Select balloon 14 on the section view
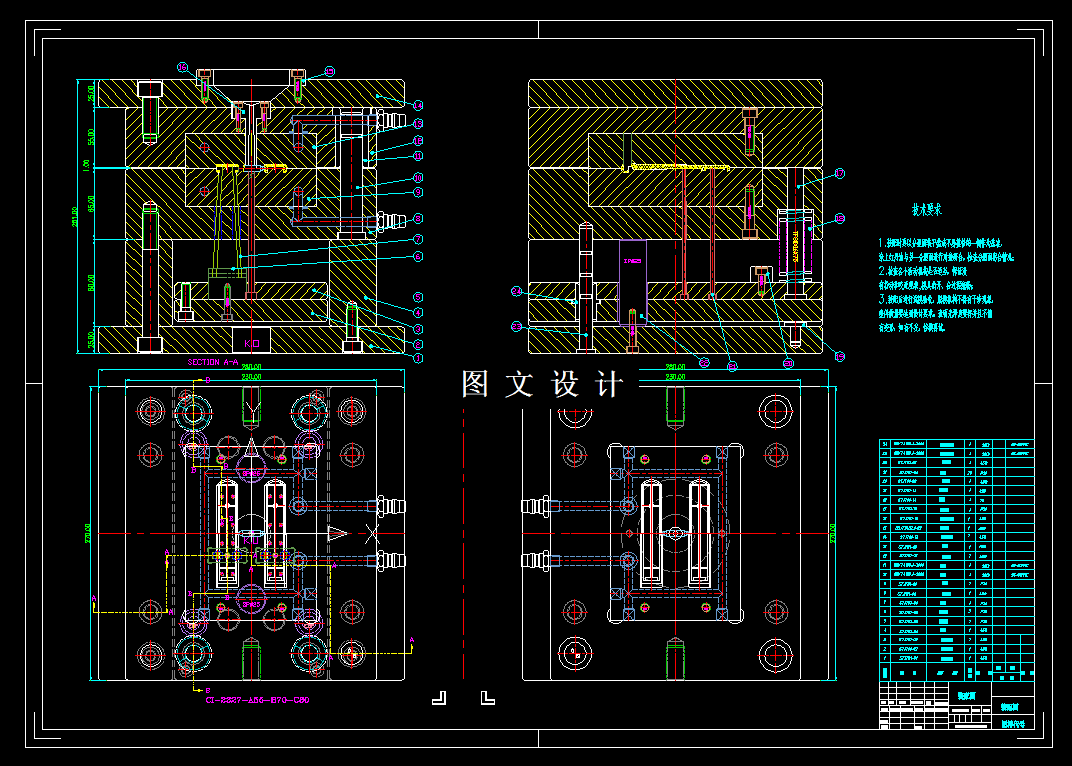 418,105
